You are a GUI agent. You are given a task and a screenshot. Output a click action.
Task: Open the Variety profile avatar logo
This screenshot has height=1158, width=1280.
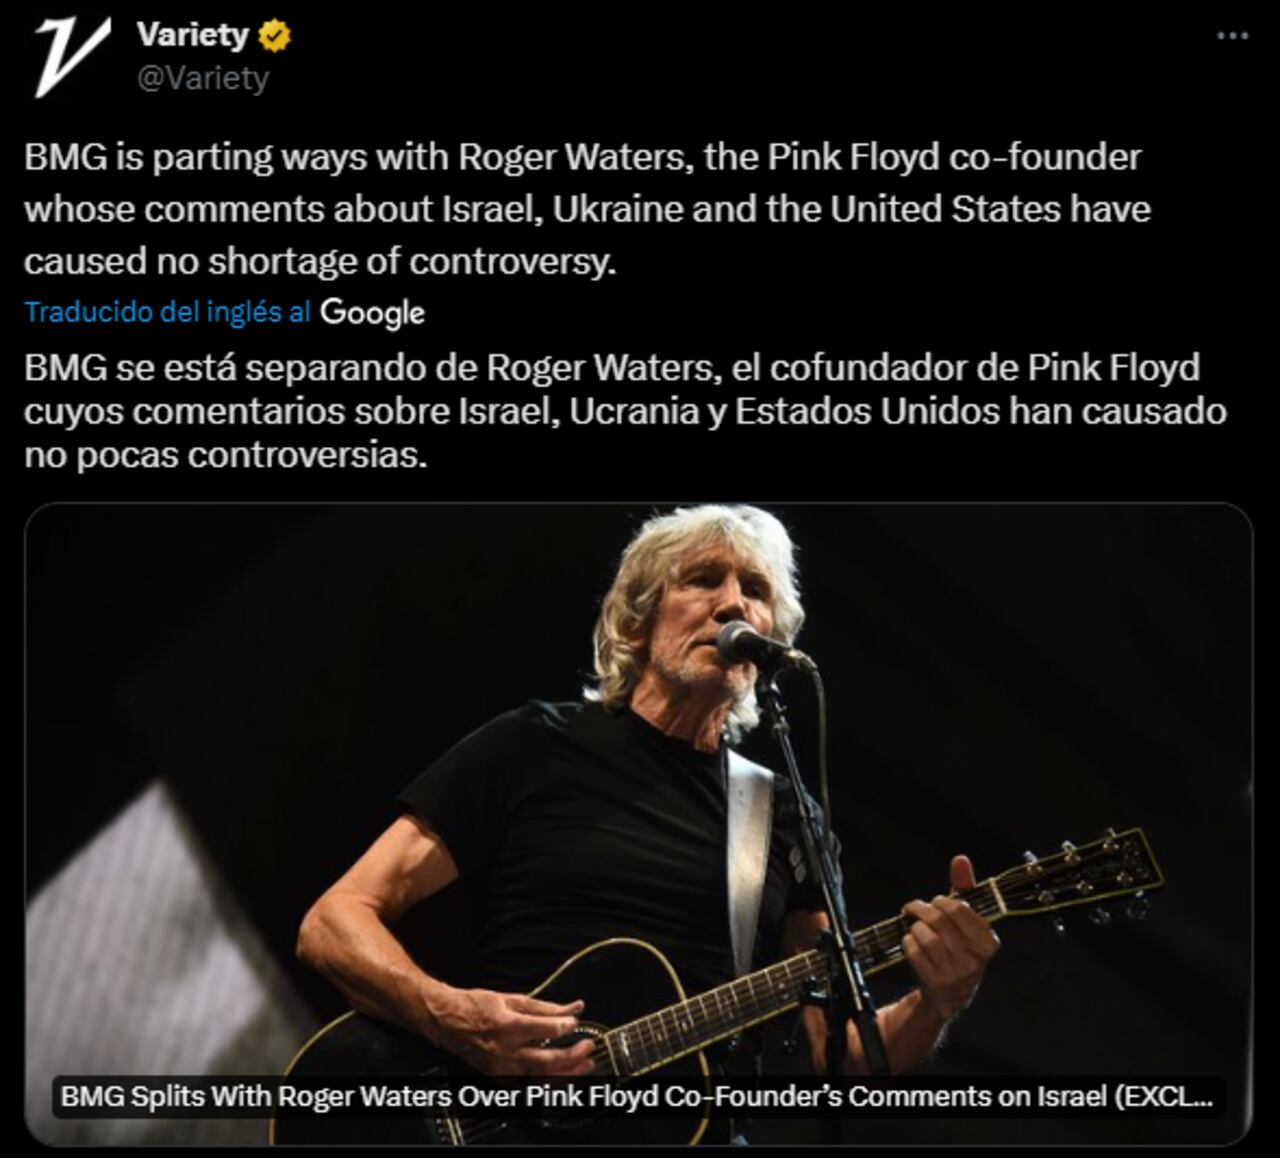click(71, 56)
